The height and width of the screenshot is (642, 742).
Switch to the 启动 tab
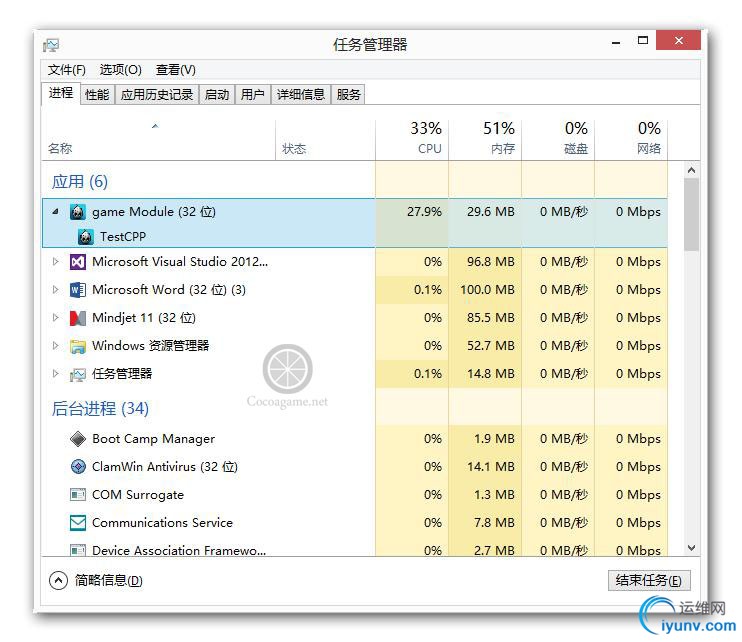[x=217, y=95]
